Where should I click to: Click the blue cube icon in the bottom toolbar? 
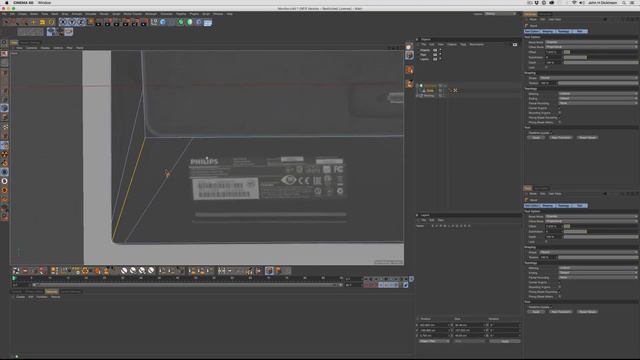tap(269, 270)
